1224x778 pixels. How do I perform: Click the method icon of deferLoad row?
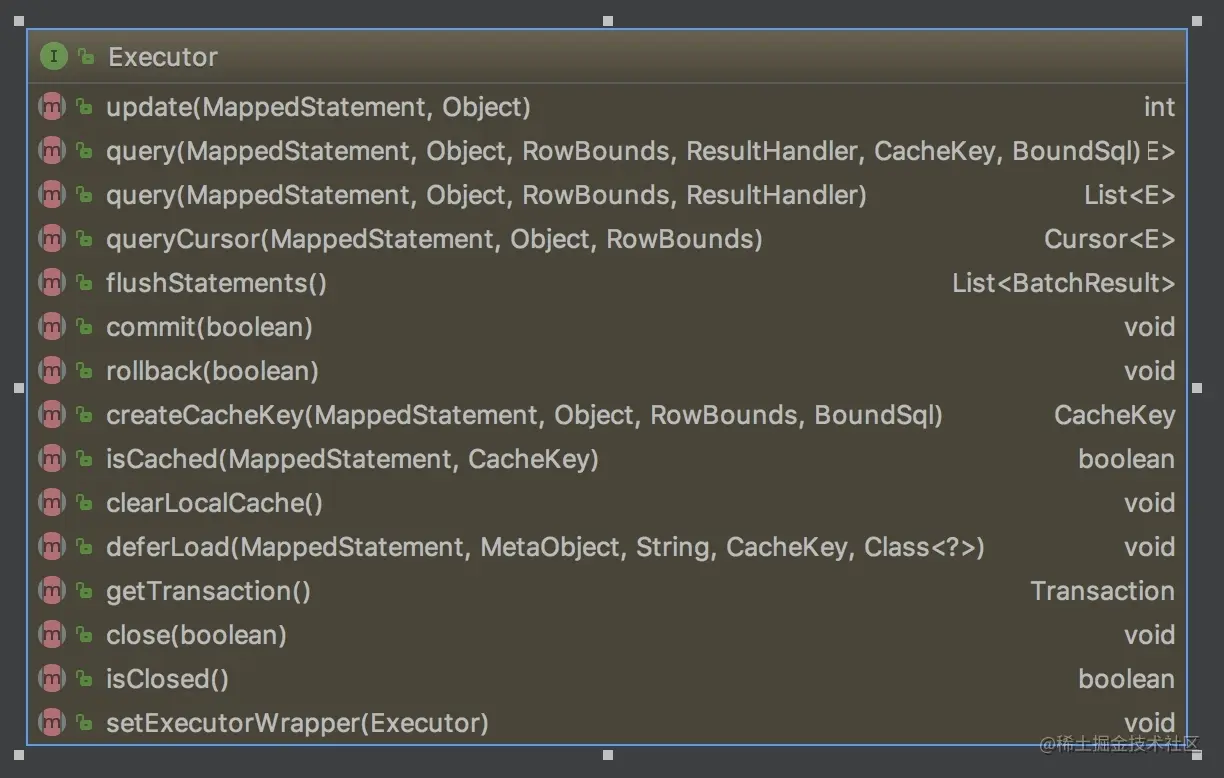click(51, 547)
